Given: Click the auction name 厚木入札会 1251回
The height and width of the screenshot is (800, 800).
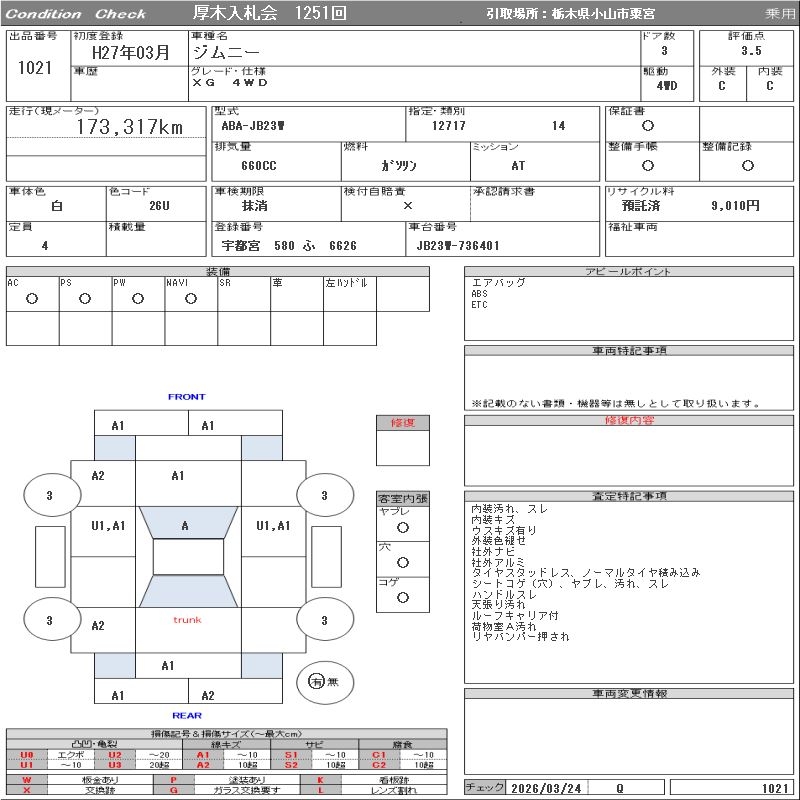Looking at the screenshot, I should pos(269,13).
